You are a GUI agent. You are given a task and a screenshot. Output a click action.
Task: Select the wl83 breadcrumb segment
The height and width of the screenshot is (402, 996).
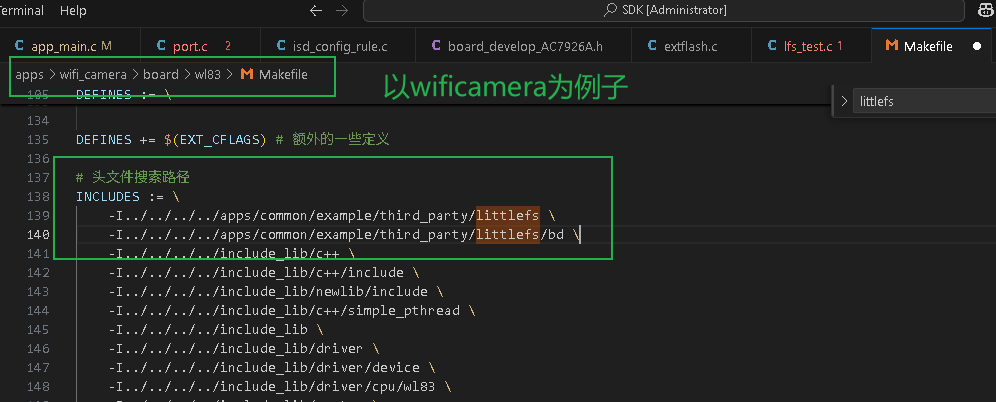(208, 74)
